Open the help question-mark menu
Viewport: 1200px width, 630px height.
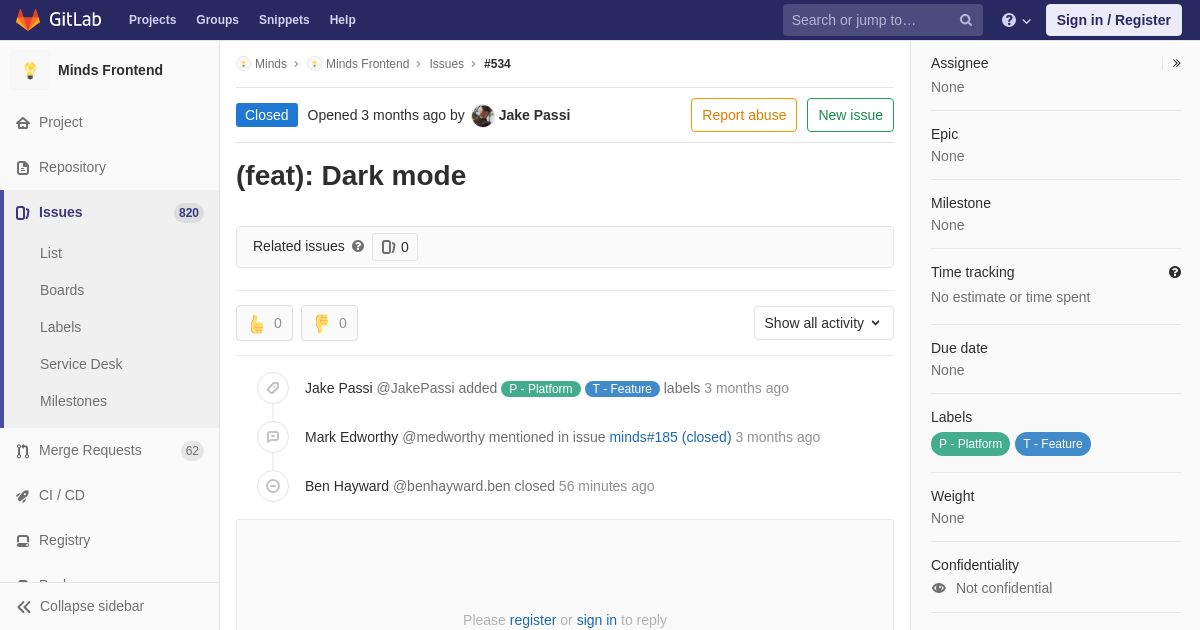coord(1016,20)
